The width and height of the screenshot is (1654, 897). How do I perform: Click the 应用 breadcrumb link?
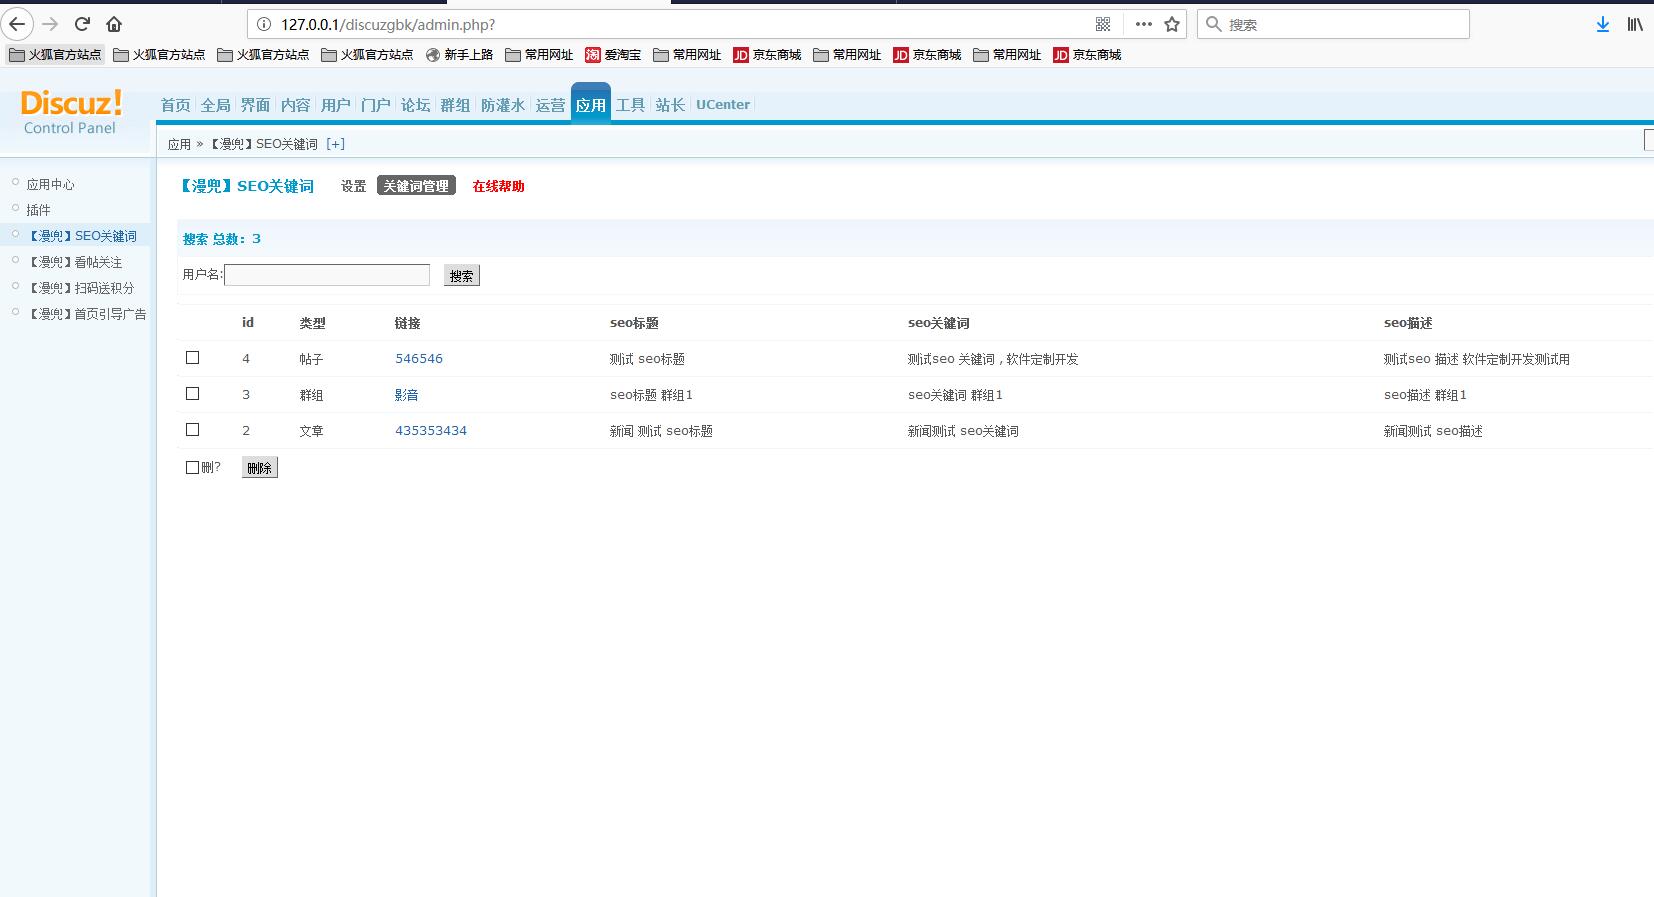179,144
